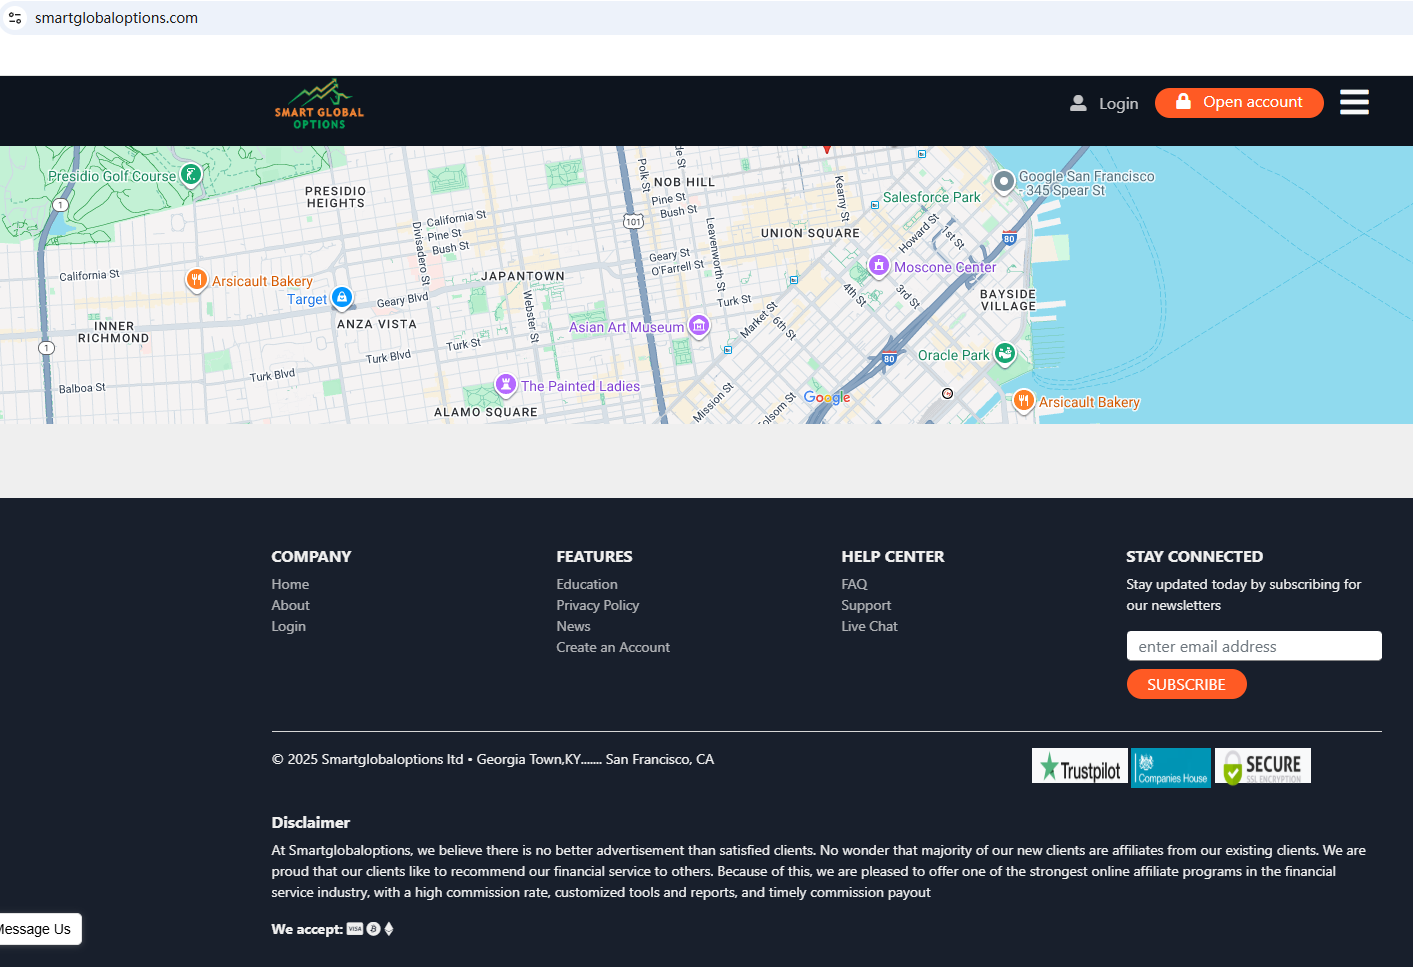Viewport: 1413px width, 967px height.
Task: Go to Home in the footer
Action: tap(290, 584)
